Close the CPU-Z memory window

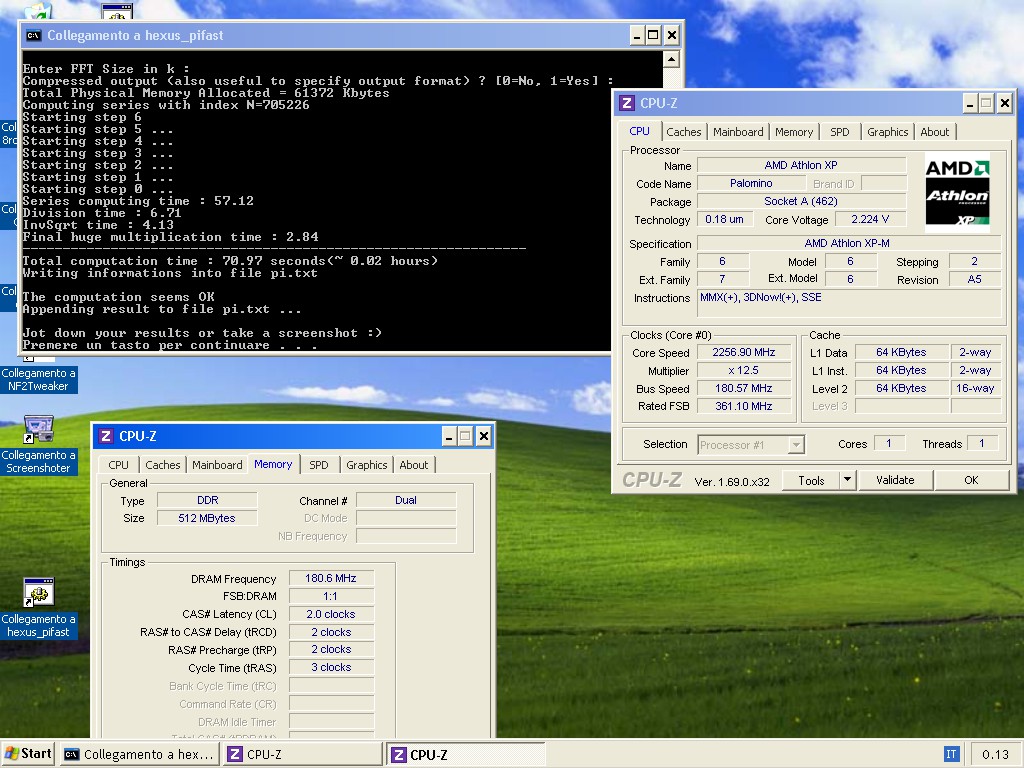[x=483, y=436]
